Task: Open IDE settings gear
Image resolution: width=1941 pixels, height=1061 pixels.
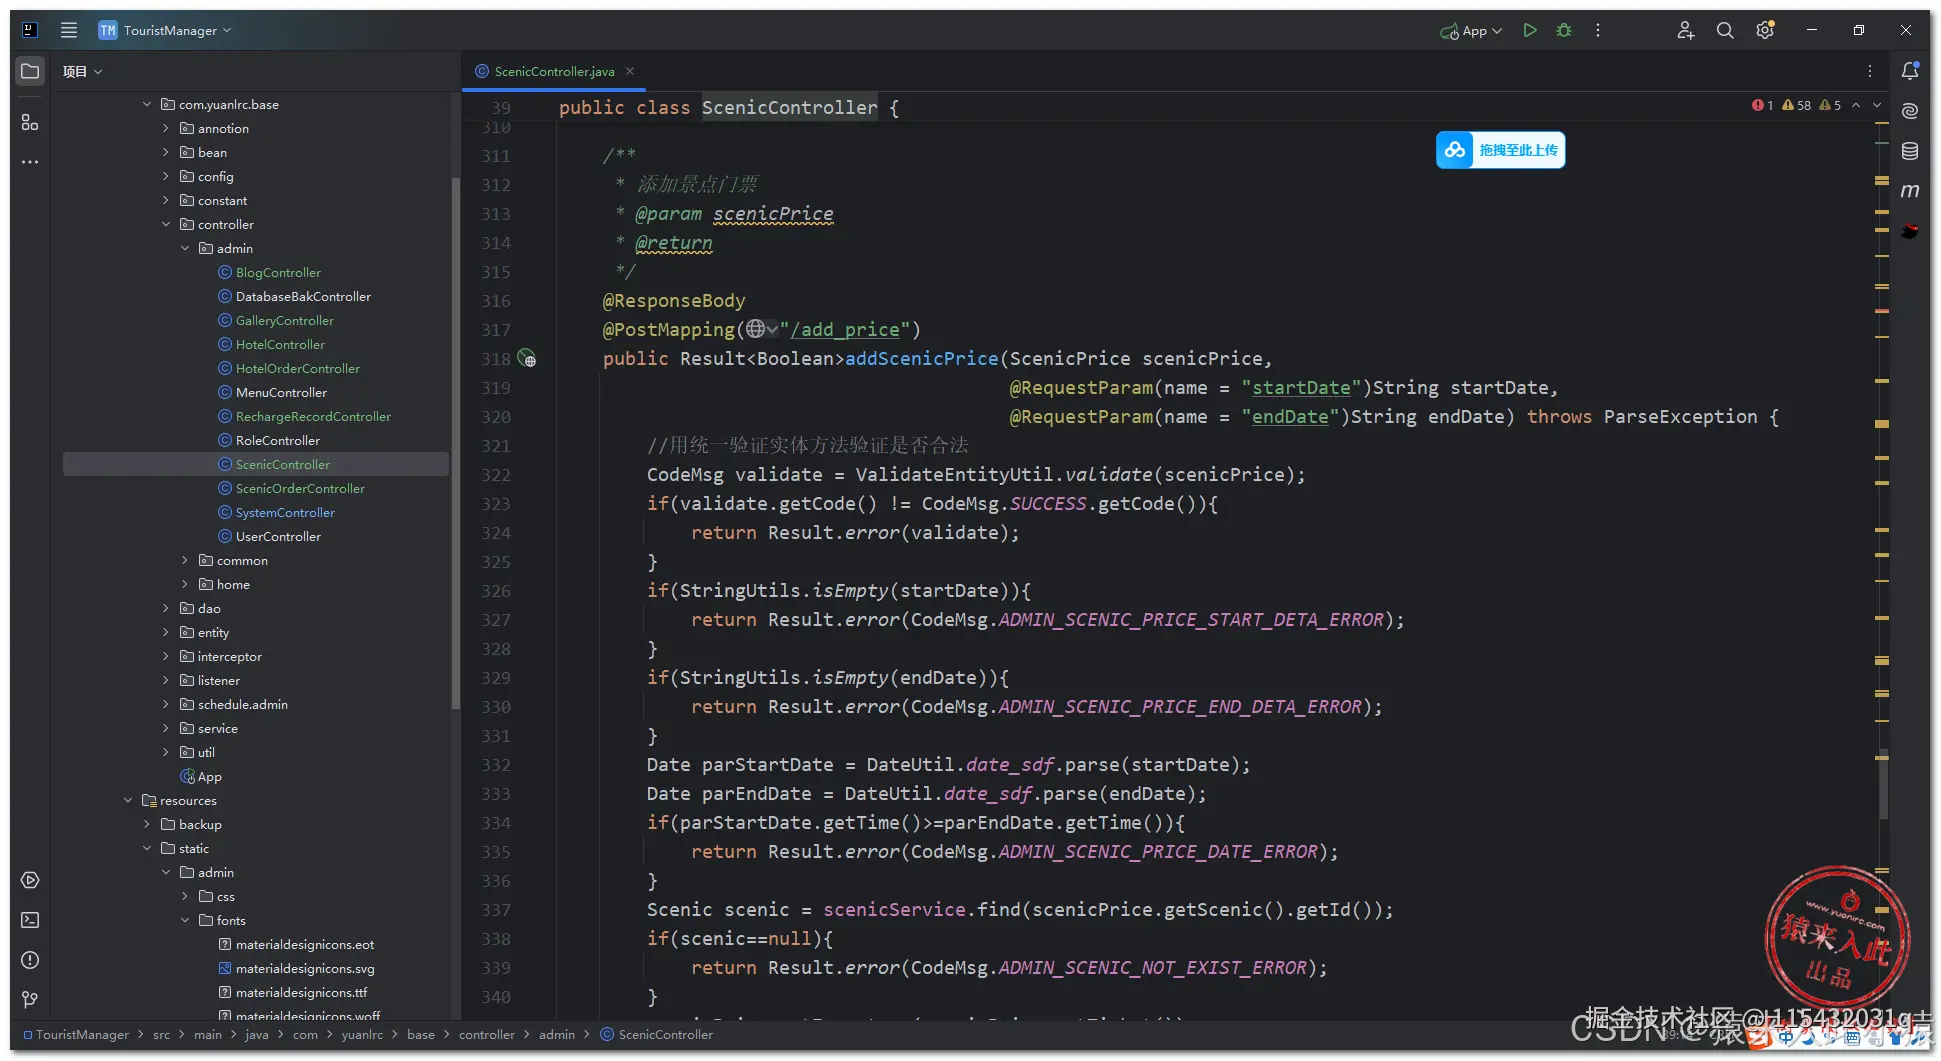Action: [x=1765, y=30]
